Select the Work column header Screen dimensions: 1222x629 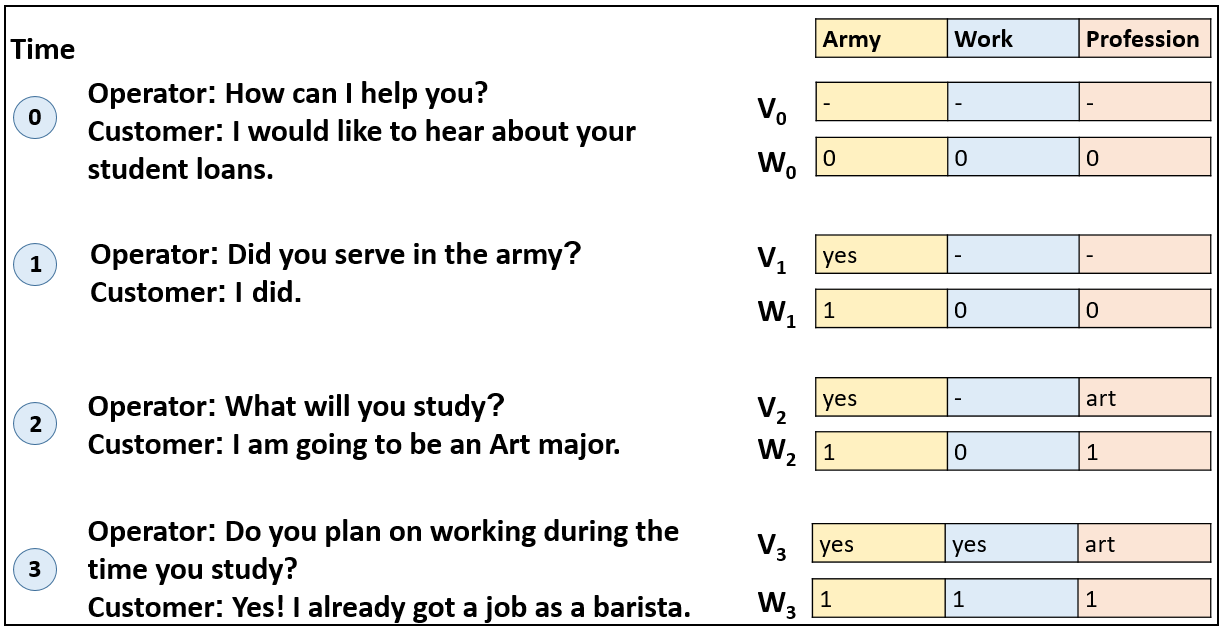[1012, 40]
